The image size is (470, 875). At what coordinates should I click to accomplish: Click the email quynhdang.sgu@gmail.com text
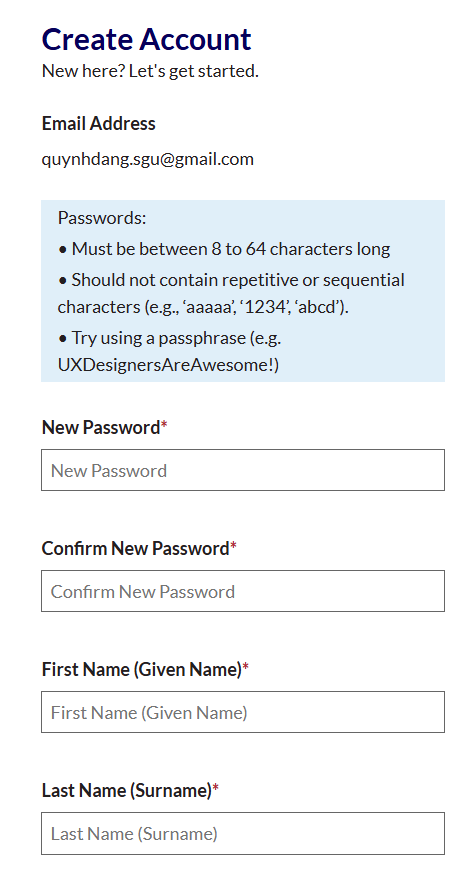[x=148, y=159]
